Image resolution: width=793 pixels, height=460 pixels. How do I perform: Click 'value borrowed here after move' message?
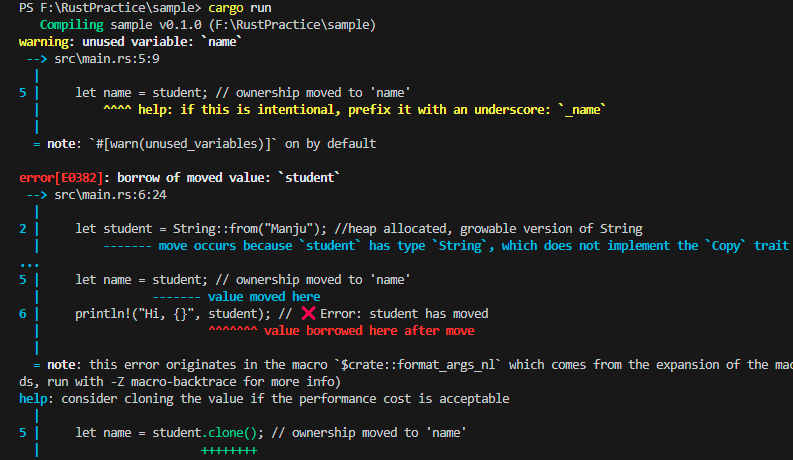(369, 331)
